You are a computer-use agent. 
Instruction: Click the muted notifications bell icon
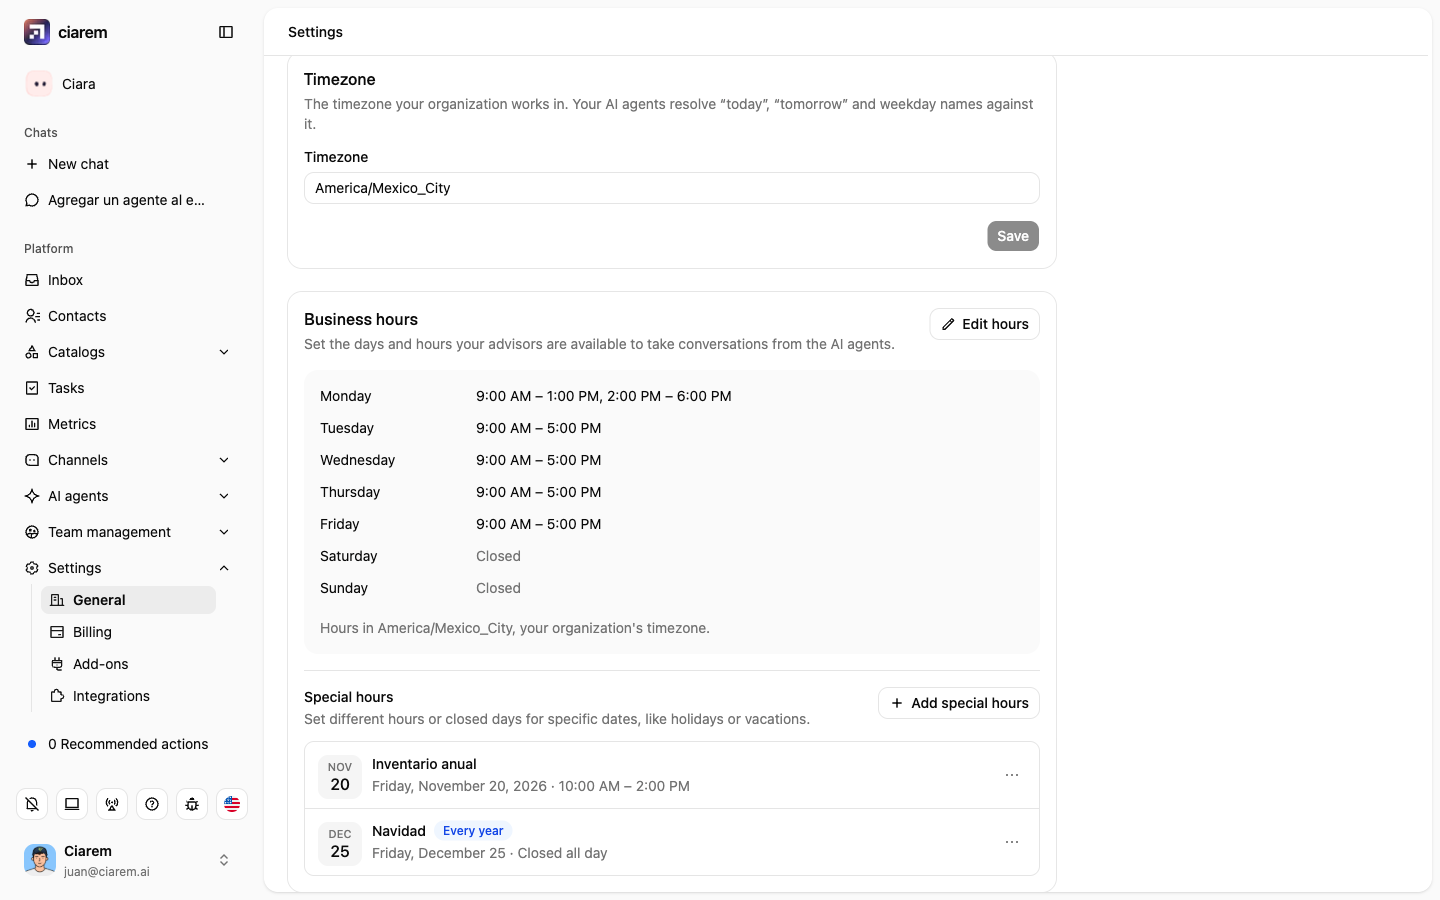32,804
